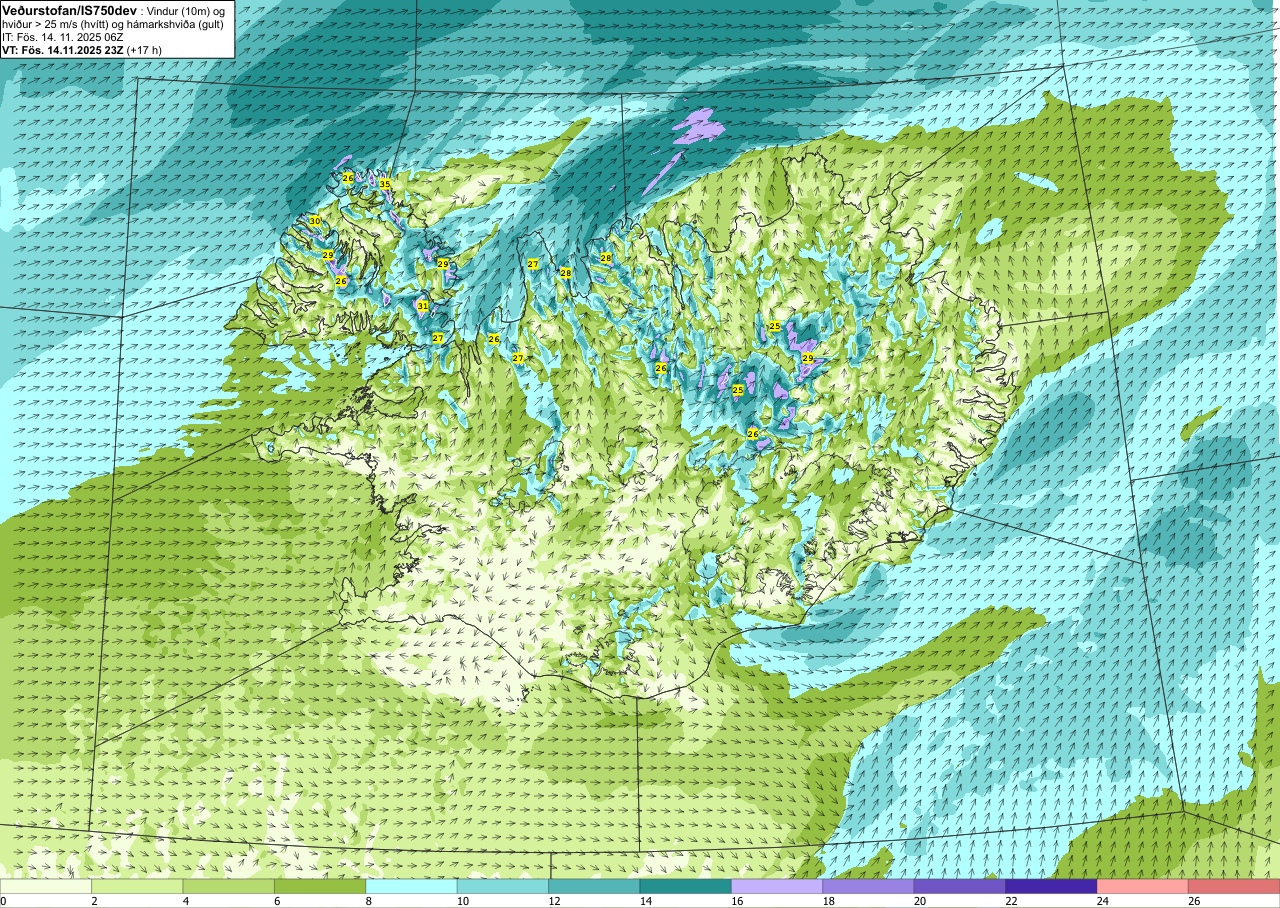The width and height of the screenshot is (1280, 908).
Task: Click the 'hámarkshviða (gult)' header text
Action: click(x=175, y=24)
